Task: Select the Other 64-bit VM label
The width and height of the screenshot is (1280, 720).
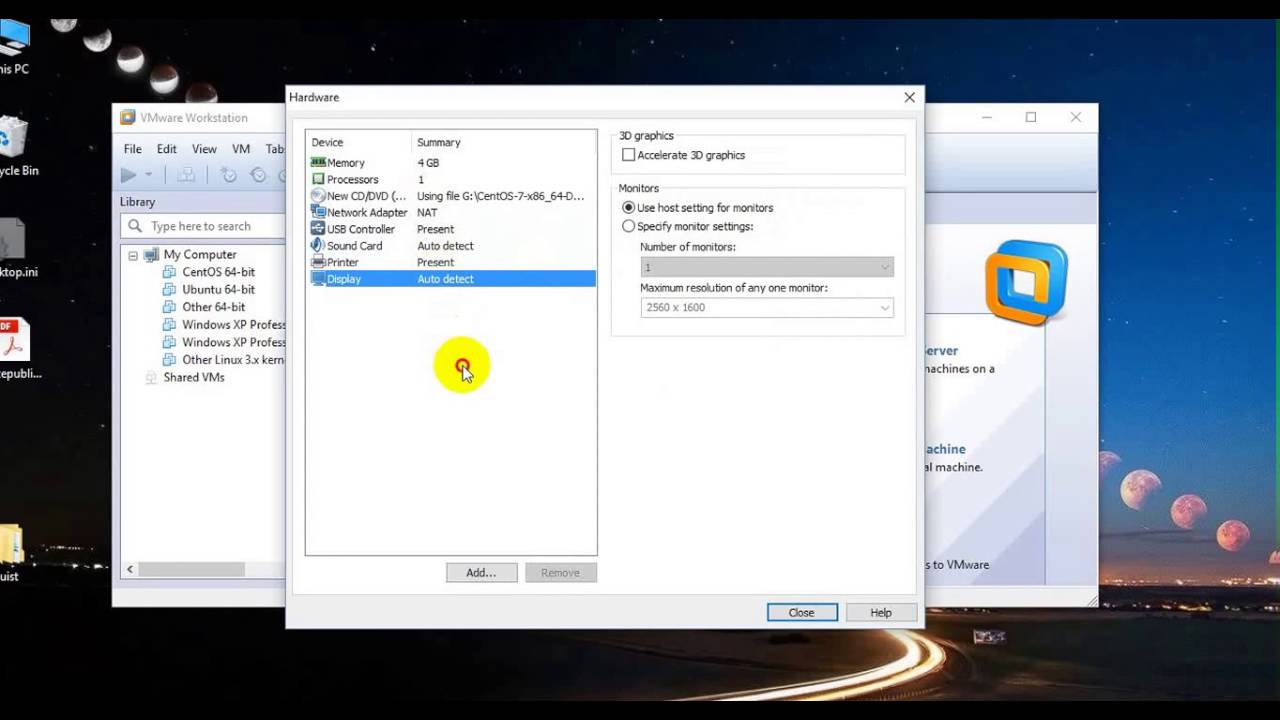Action: tap(213, 307)
